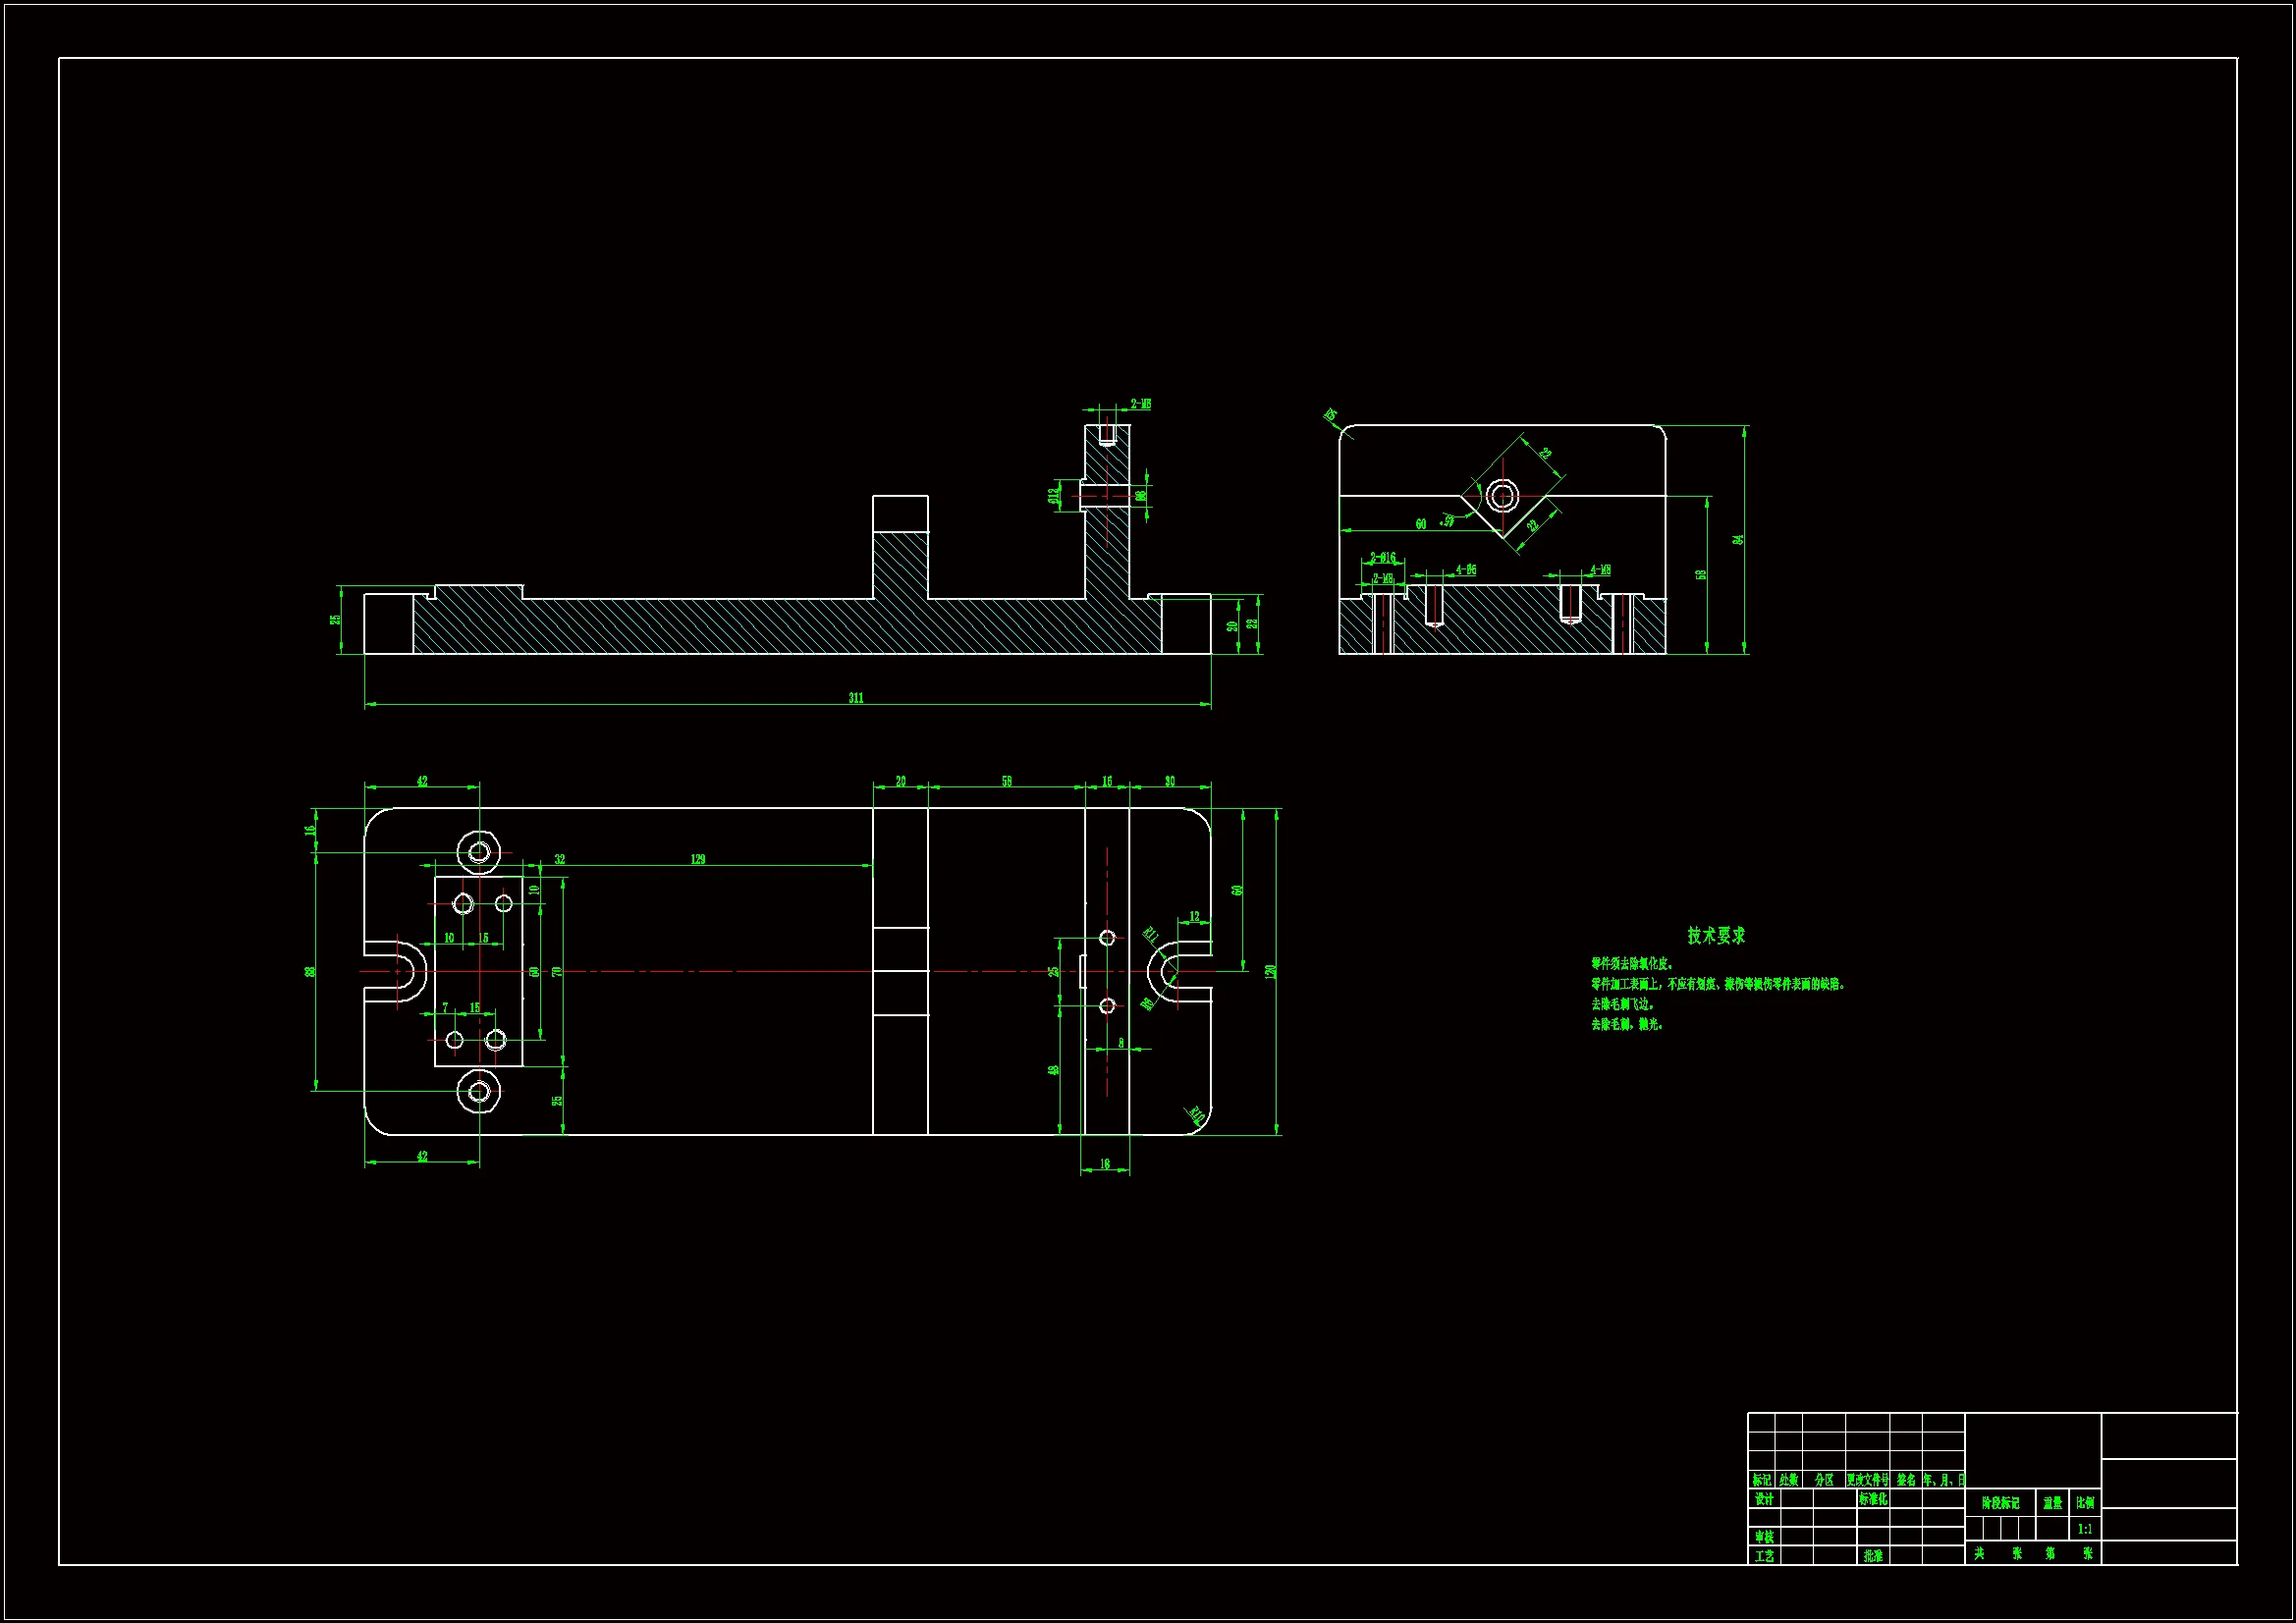2296x1623 pixels.
Task: Click the 58 horizontal dimension in plan view
Action: pyautogui.click(x=1006, y=781)
